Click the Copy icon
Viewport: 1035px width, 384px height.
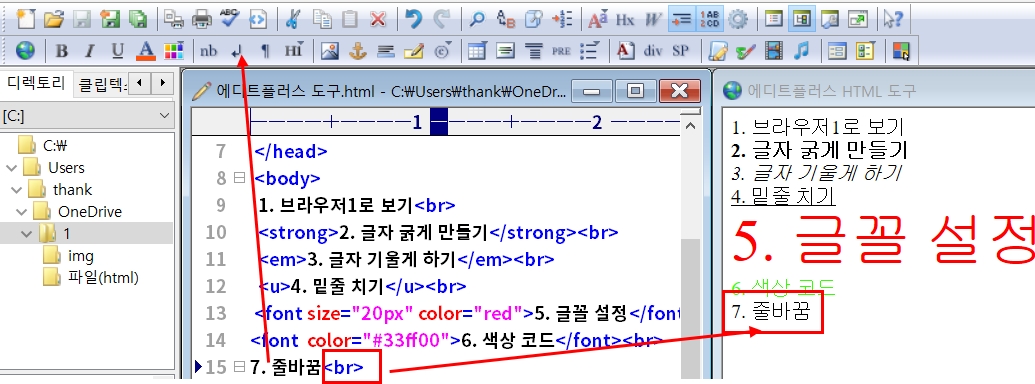pos(323,19)
